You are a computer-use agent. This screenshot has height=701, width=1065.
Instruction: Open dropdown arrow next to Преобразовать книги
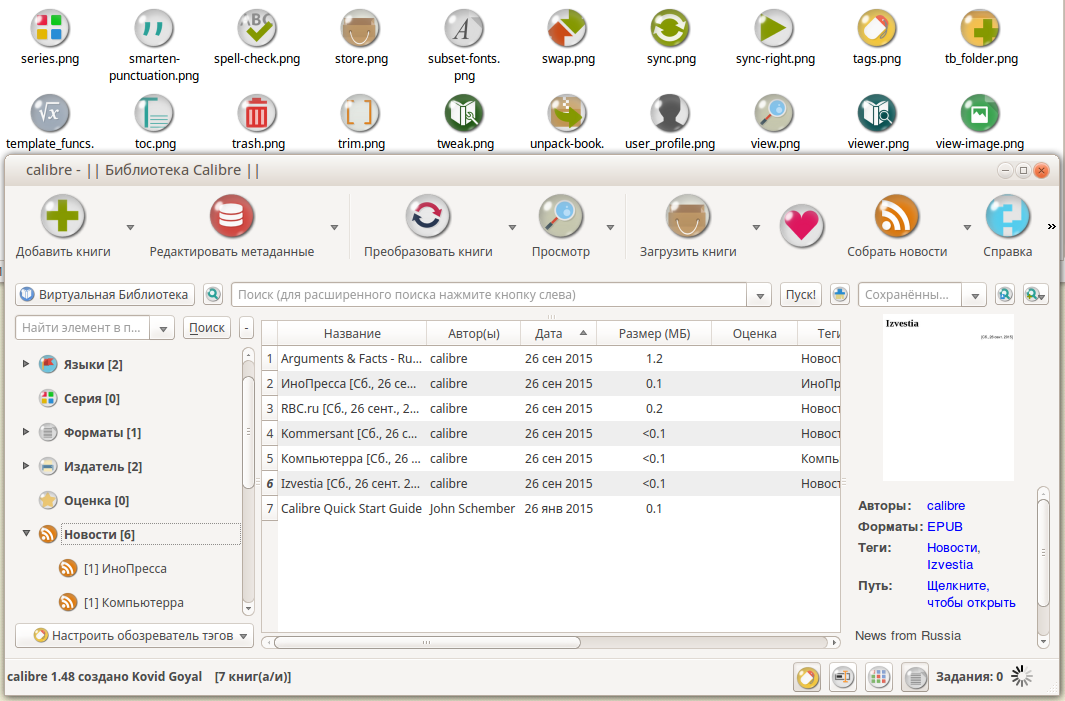512,228
